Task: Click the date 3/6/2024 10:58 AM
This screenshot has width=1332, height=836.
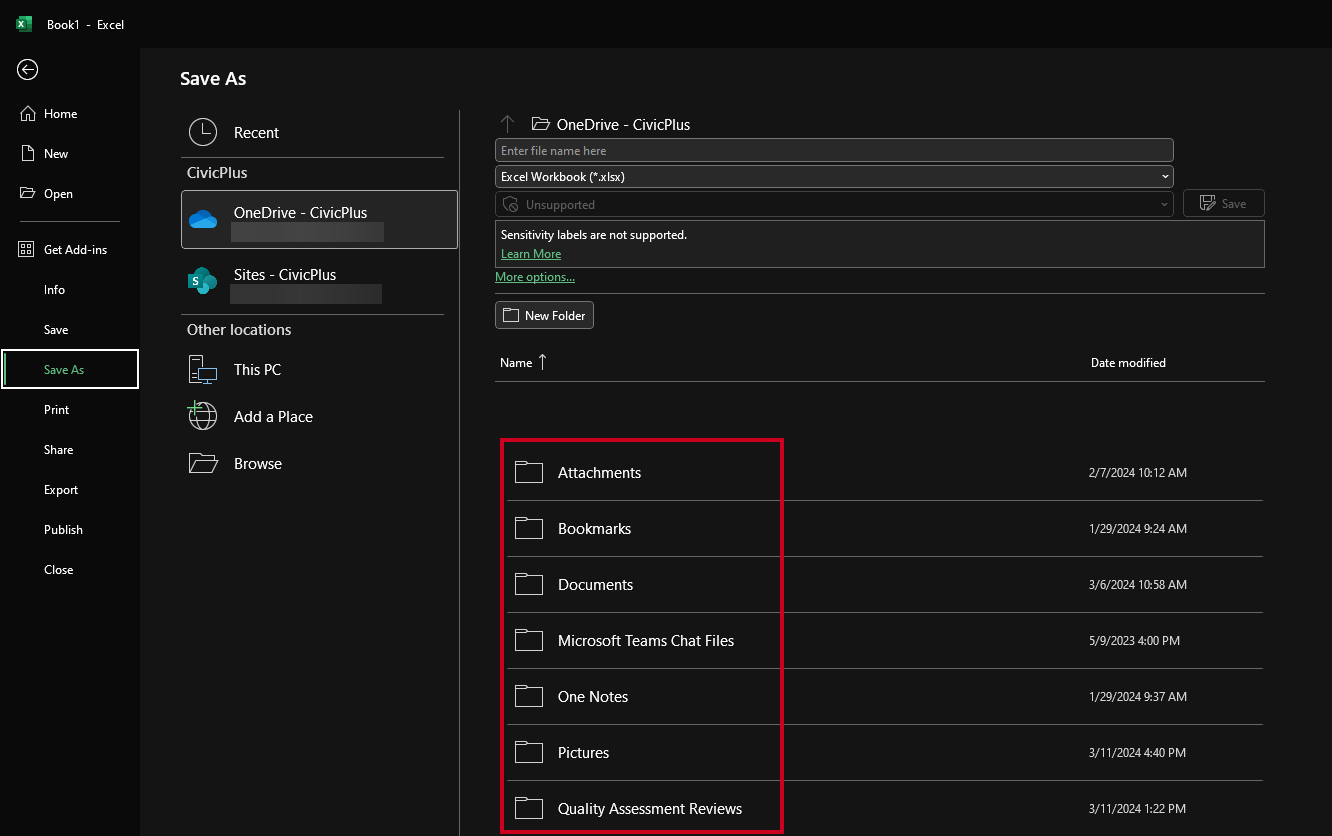Action: tap(1138, 585)
